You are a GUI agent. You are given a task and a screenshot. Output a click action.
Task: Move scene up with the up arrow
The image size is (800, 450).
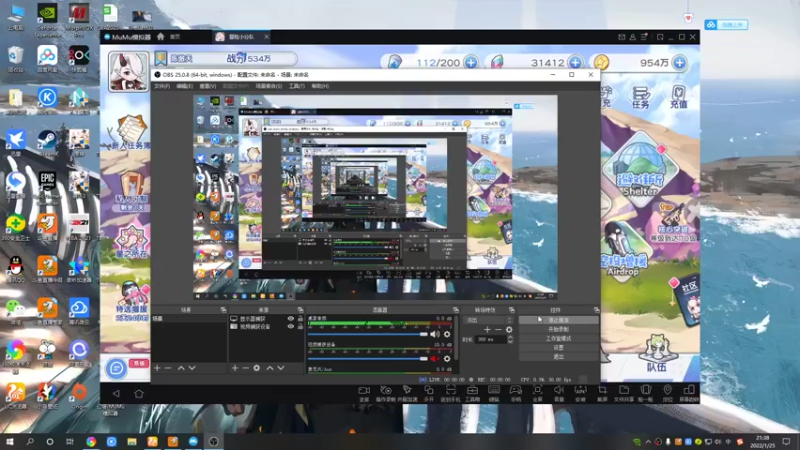181,368
